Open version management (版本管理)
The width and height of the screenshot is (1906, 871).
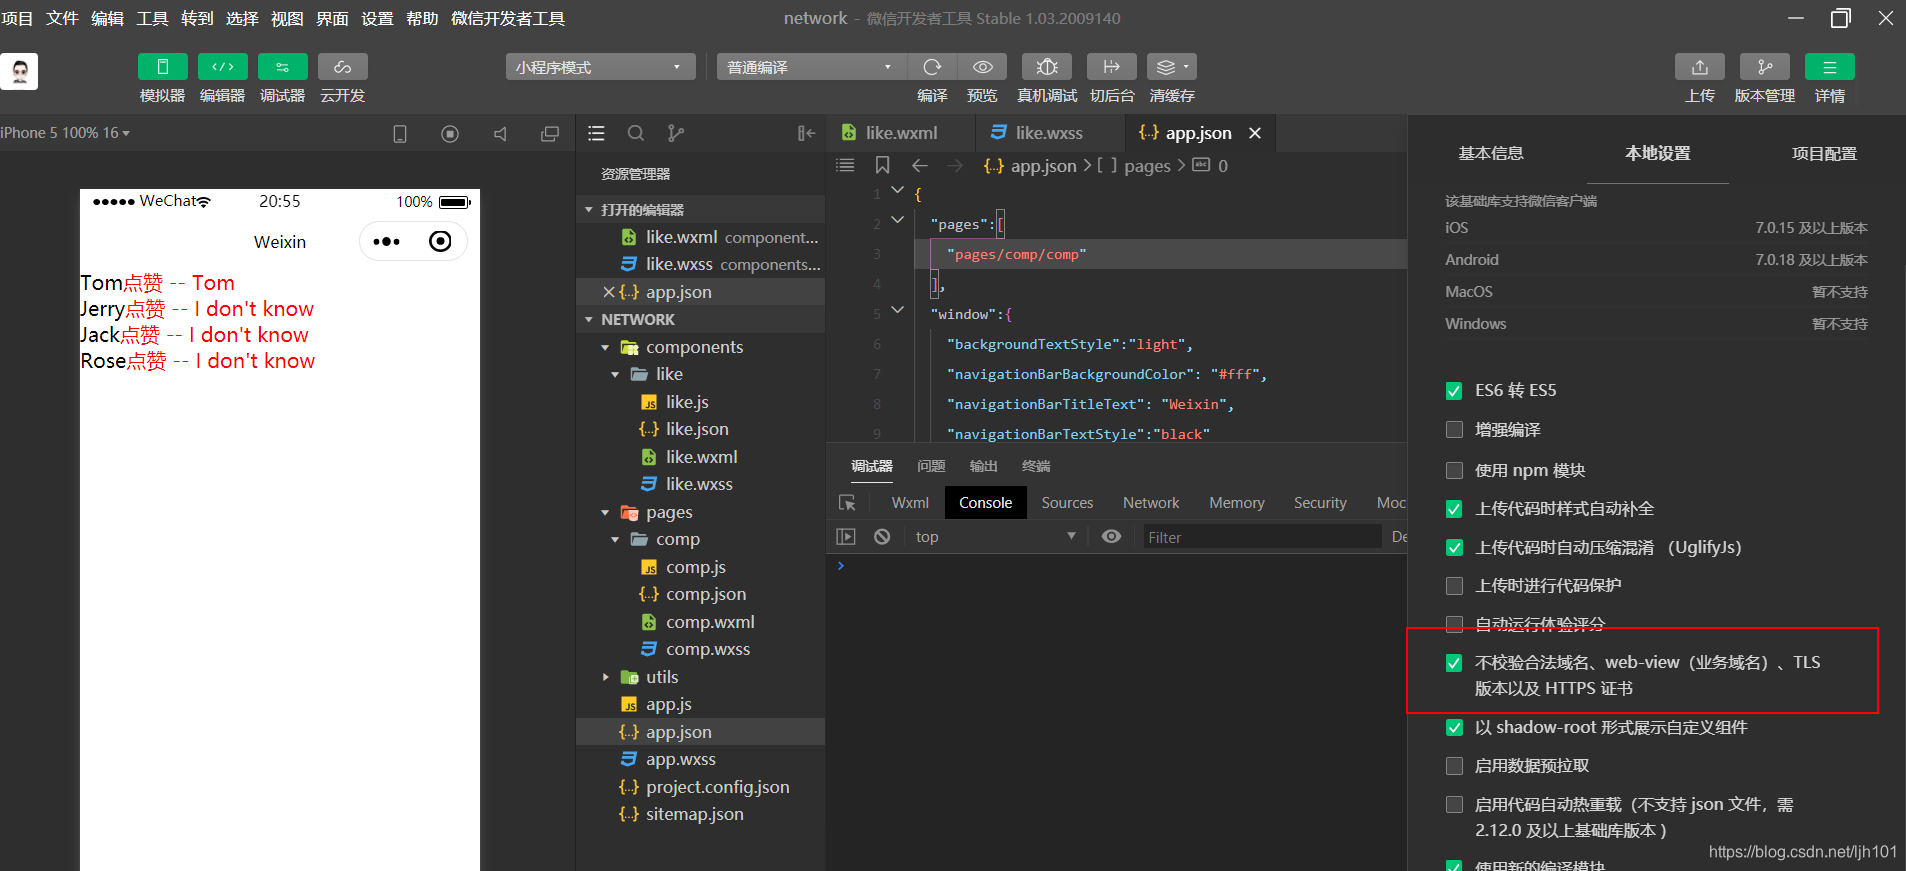tap(1765, 67)
